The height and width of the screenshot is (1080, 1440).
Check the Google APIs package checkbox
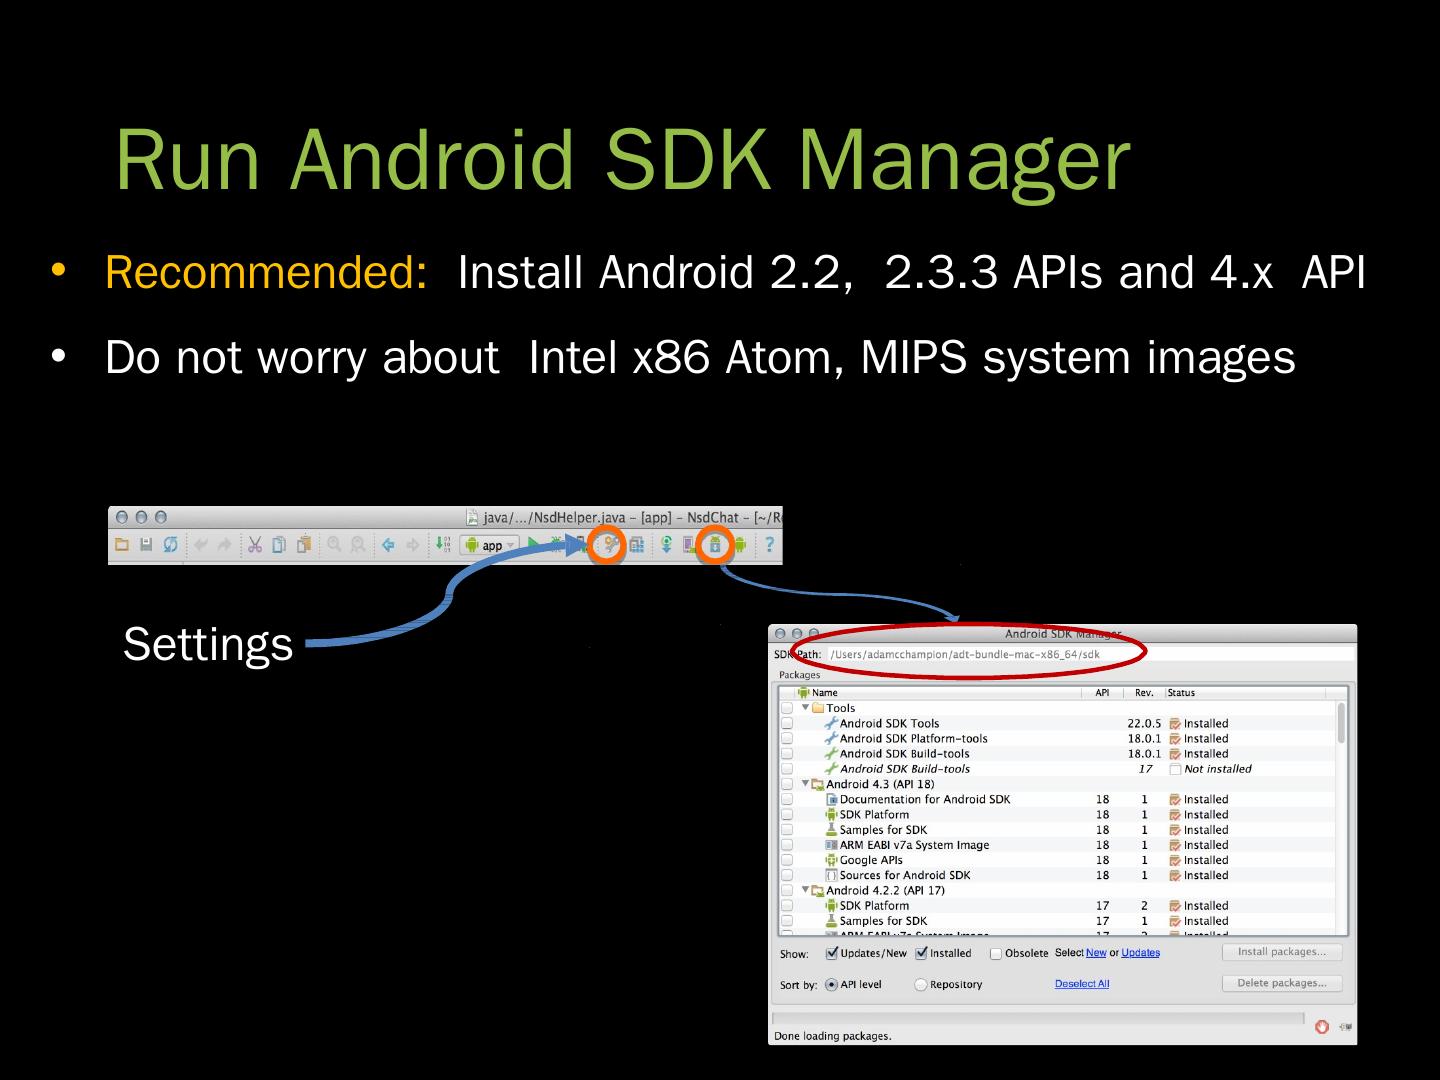click(x=787, y=860)
